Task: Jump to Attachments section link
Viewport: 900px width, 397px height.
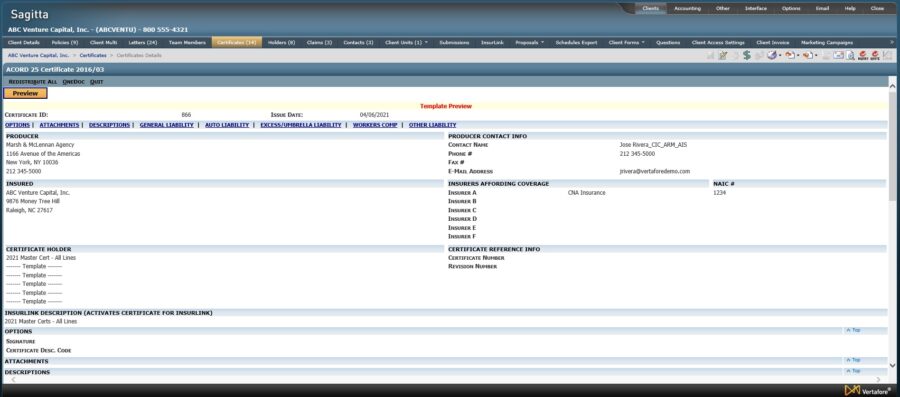Action: 59,124
